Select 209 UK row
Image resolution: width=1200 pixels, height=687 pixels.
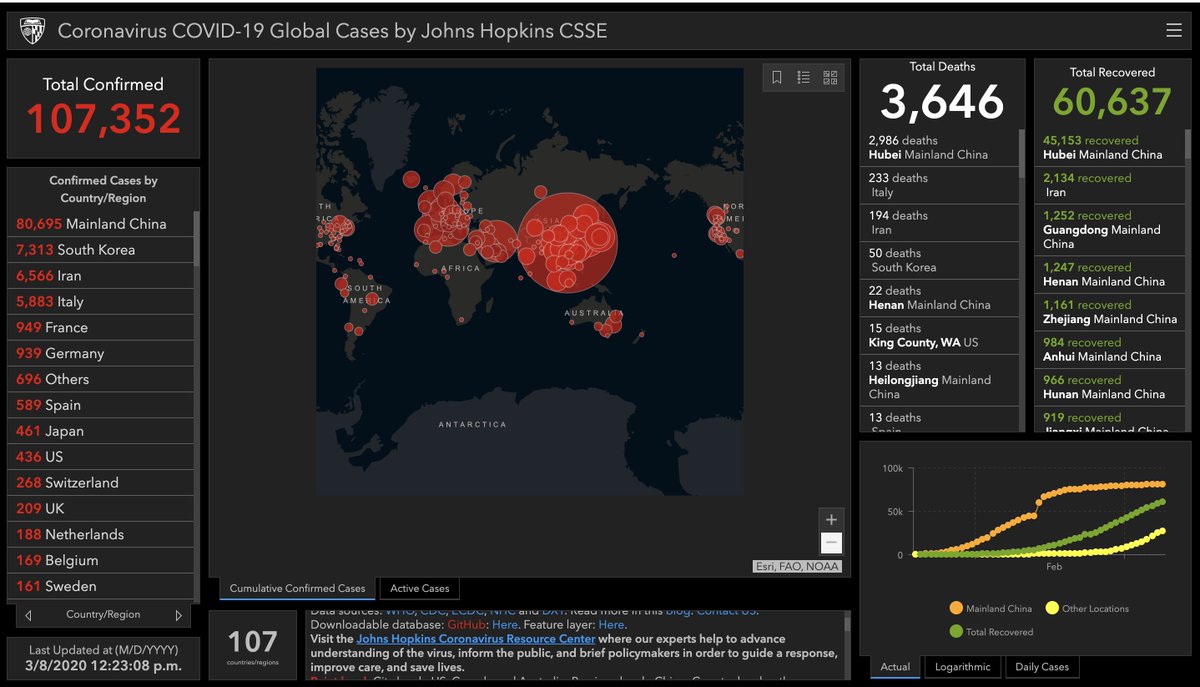tap(101, 509)
